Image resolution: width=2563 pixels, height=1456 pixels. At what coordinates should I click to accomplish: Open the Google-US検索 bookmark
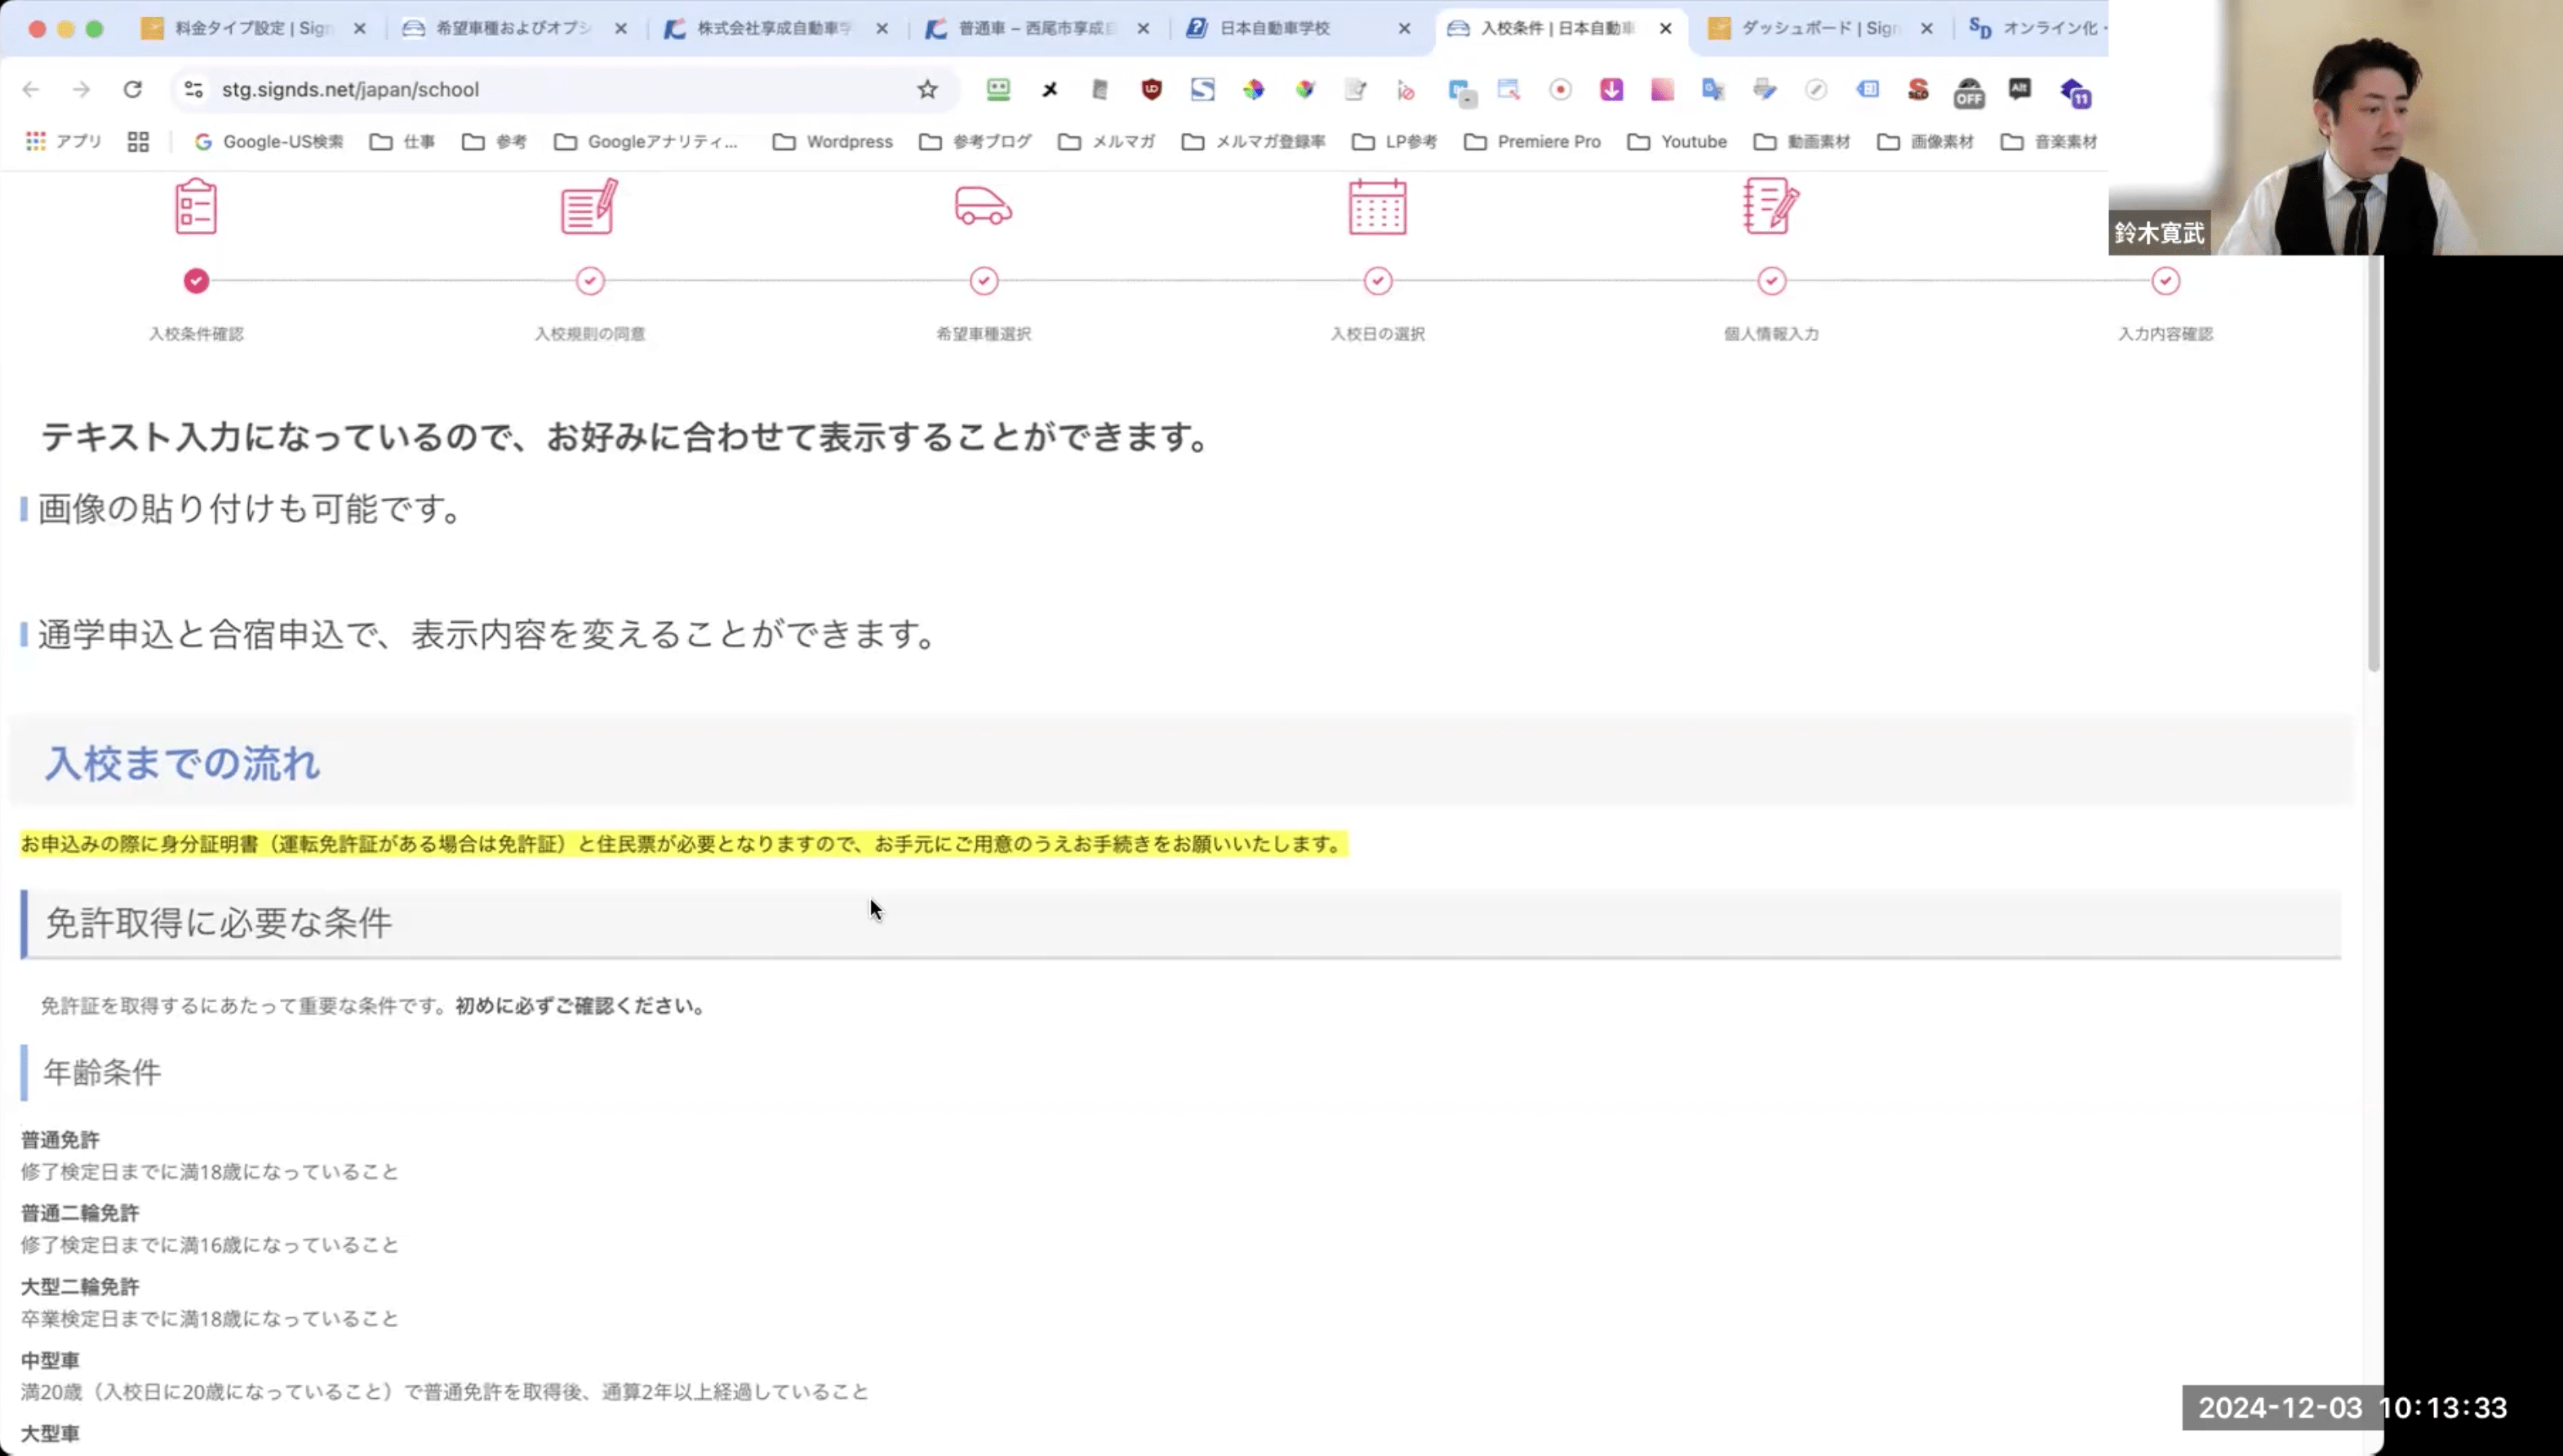point(268,142)
